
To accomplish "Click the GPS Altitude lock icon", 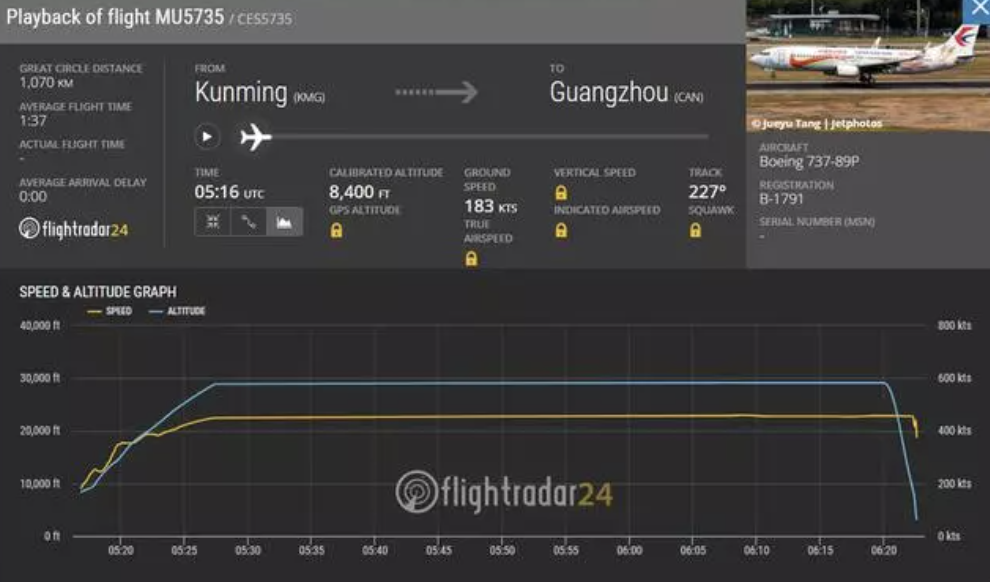I will (x=337, y=230).
